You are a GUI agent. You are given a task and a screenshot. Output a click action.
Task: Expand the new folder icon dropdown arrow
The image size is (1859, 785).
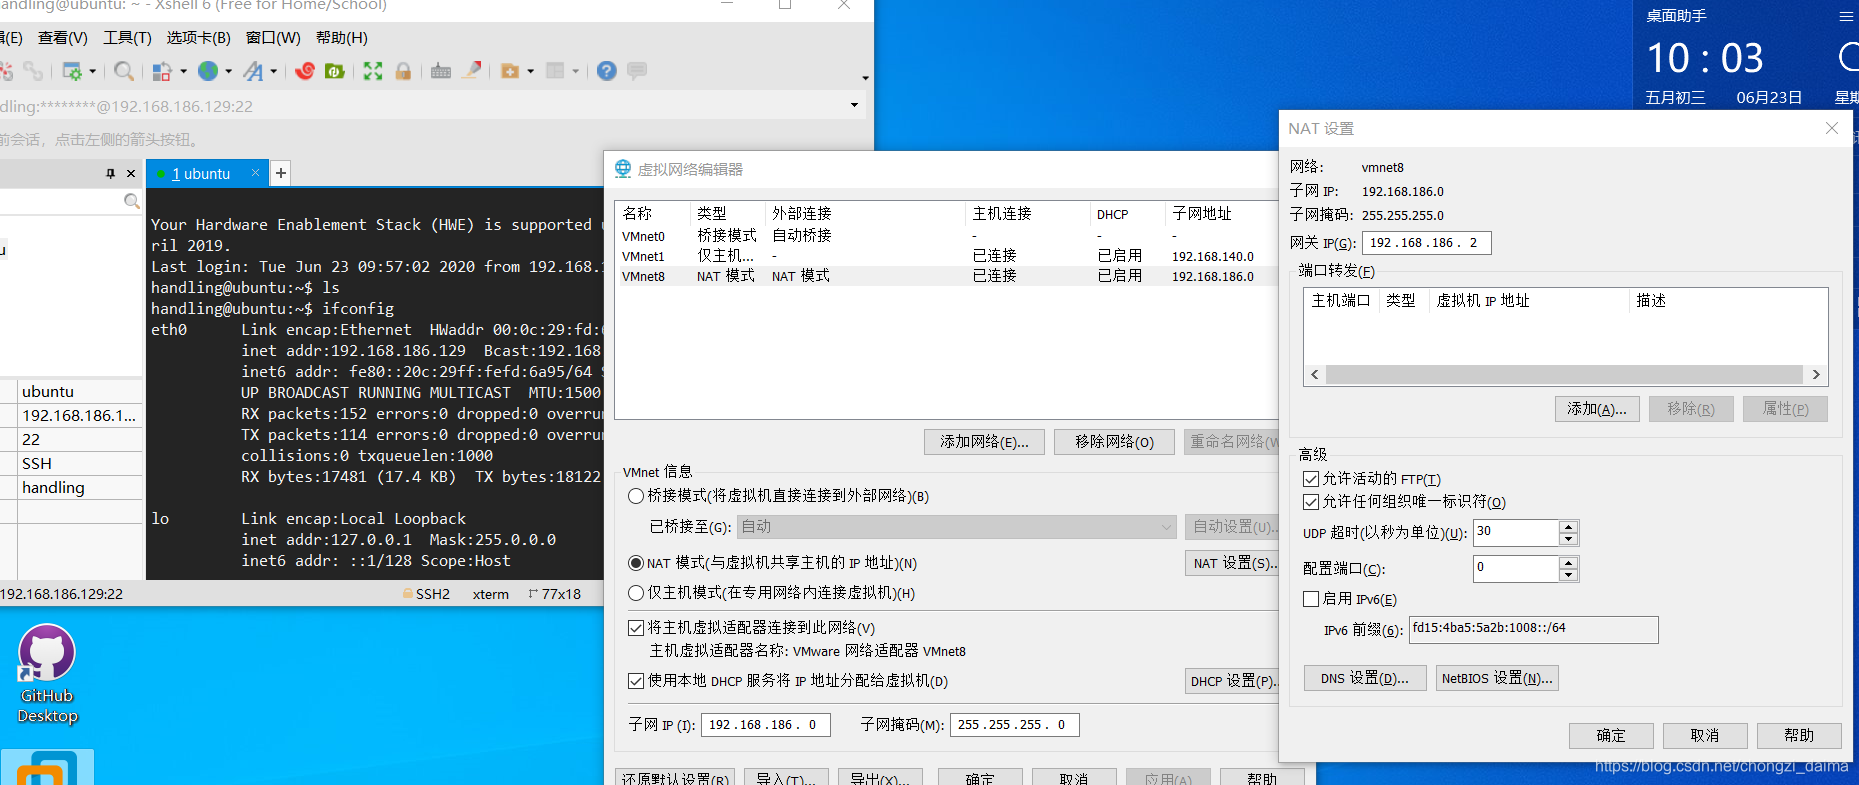pos(531,71)
